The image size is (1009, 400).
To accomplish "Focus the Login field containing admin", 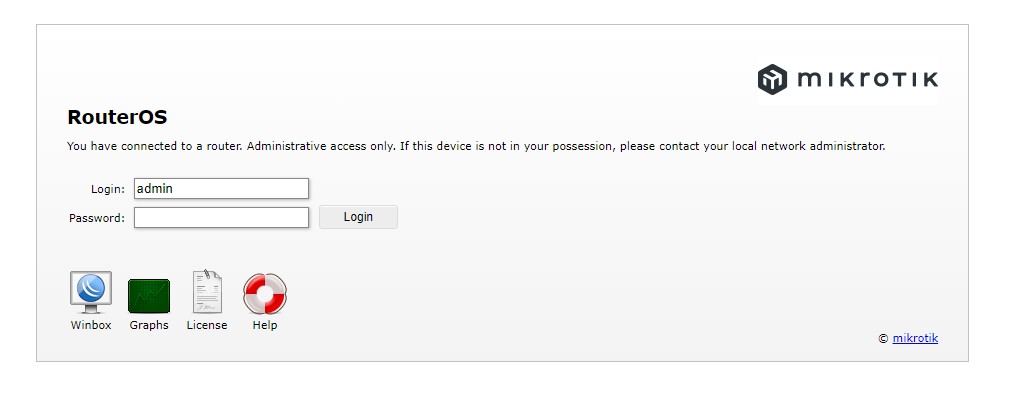I will [x=221, y=188].
